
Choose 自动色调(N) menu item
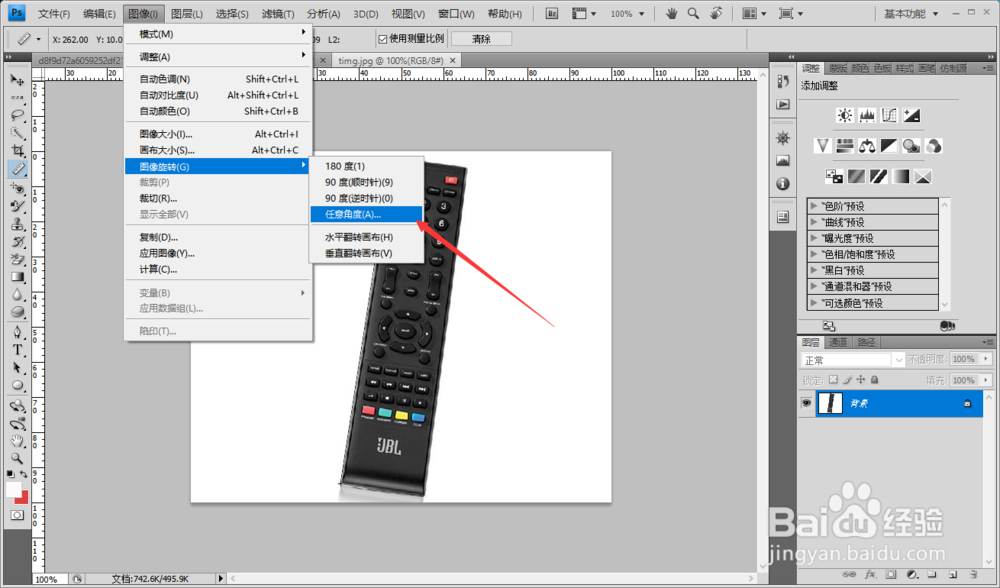(x=219, y=79)
